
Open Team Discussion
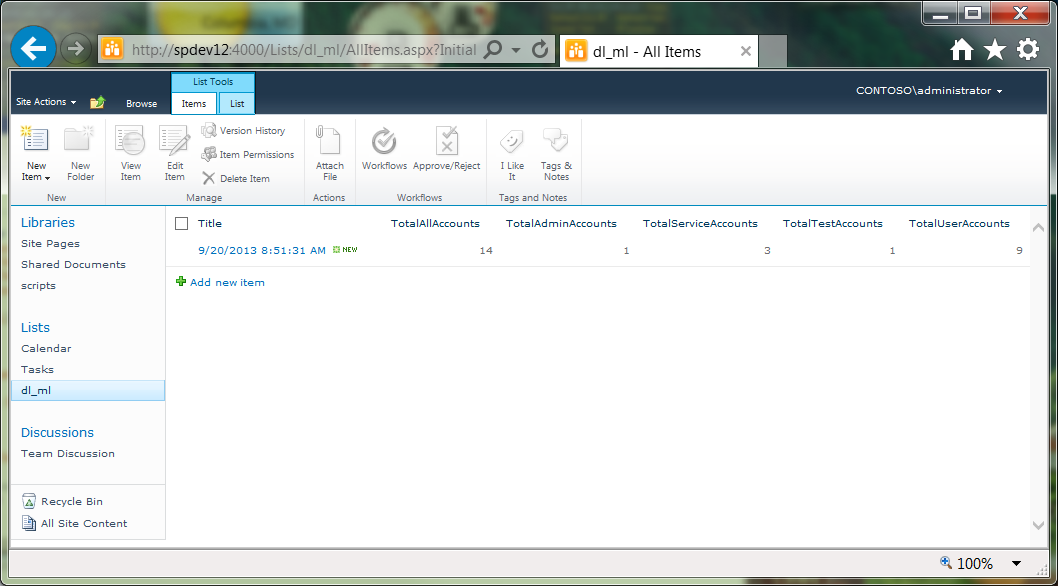click(x=68, y=453)
